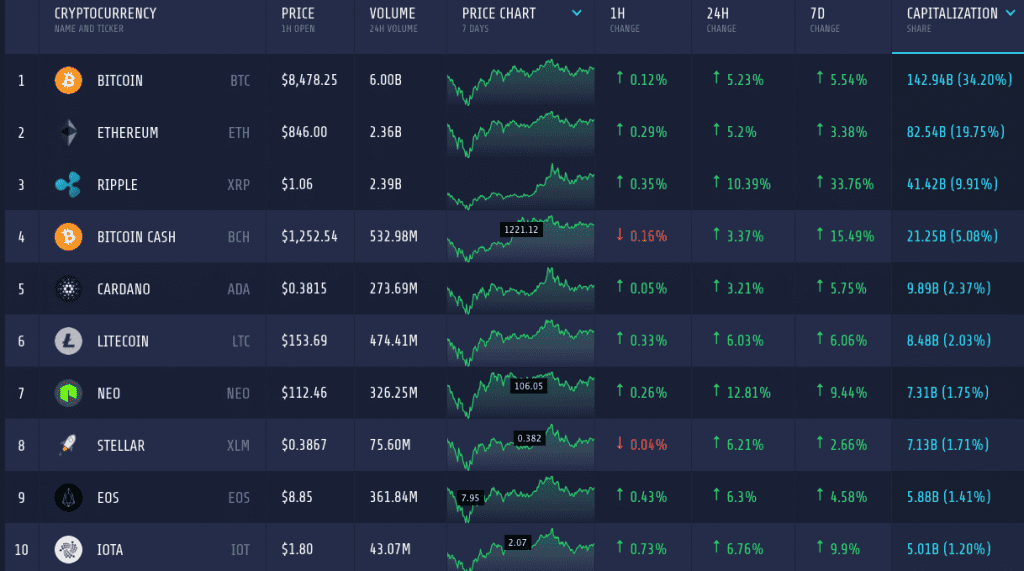Click the 1221.12 tooltip on Bitcoin Cash chart
Viewport: 1024px width, 571px height.
[x=521, y=229]
